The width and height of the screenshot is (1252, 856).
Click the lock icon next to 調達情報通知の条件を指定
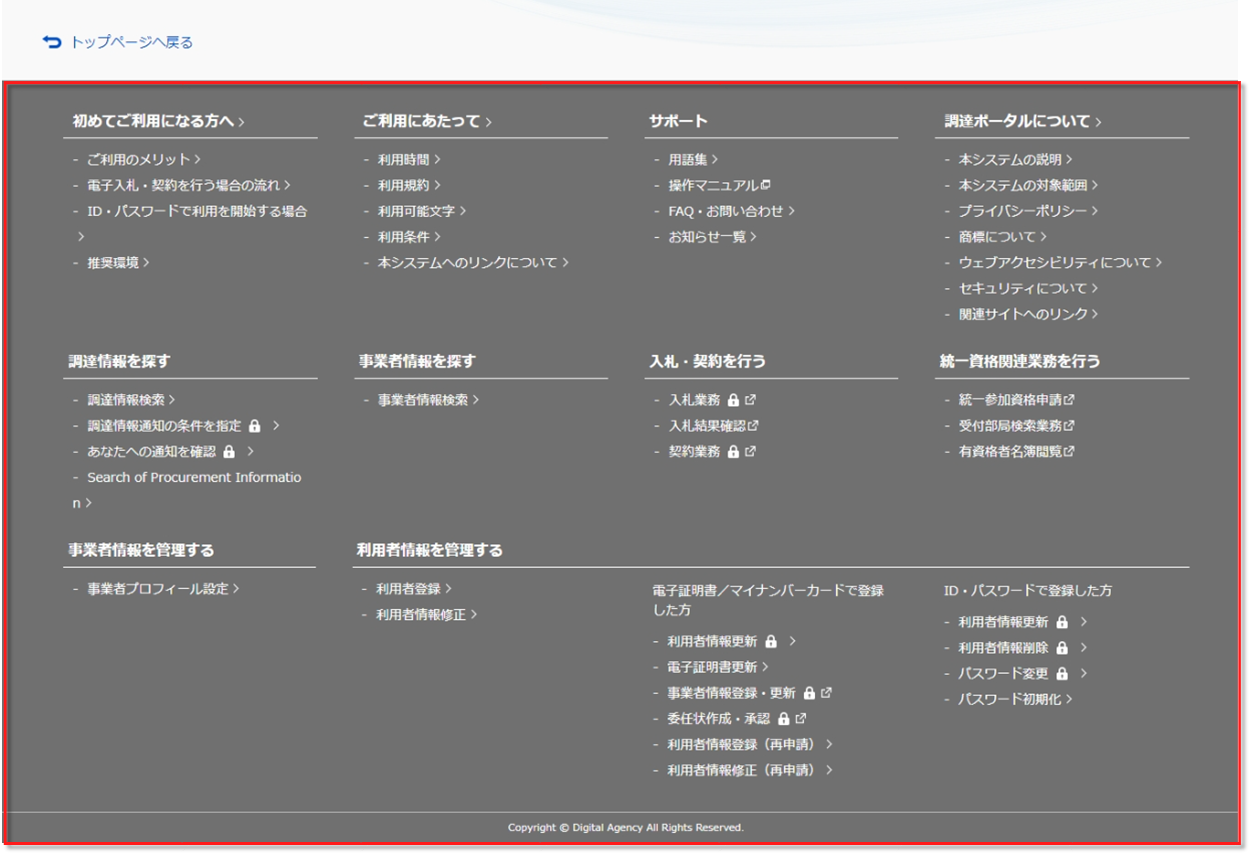[x=254, y=426]
